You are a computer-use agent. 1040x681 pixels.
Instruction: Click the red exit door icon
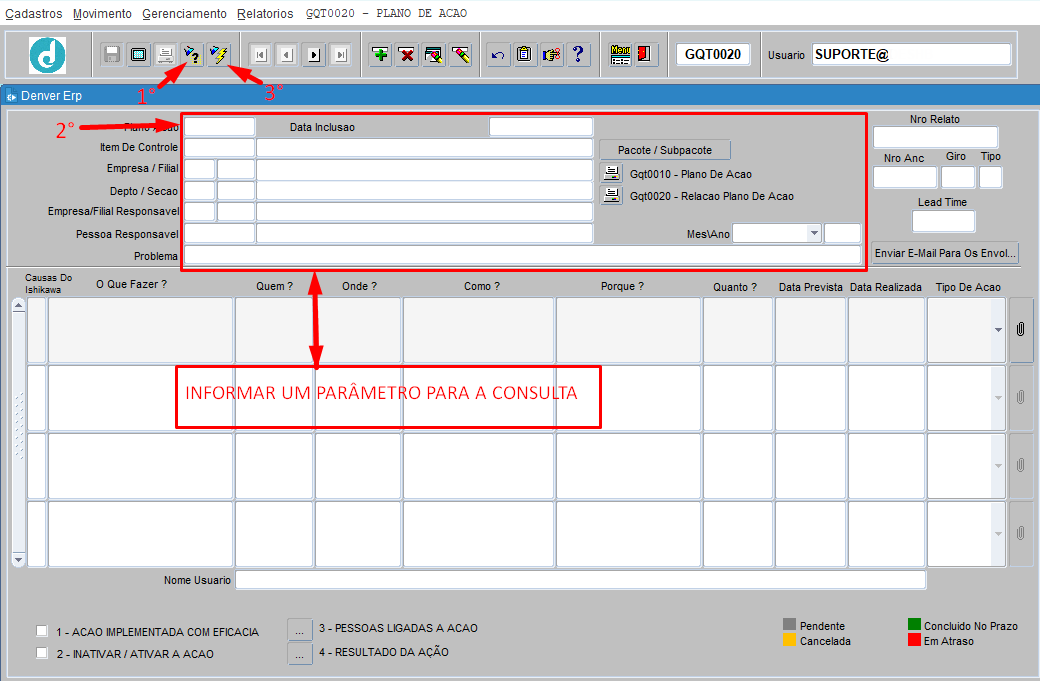tap(645, 54)
